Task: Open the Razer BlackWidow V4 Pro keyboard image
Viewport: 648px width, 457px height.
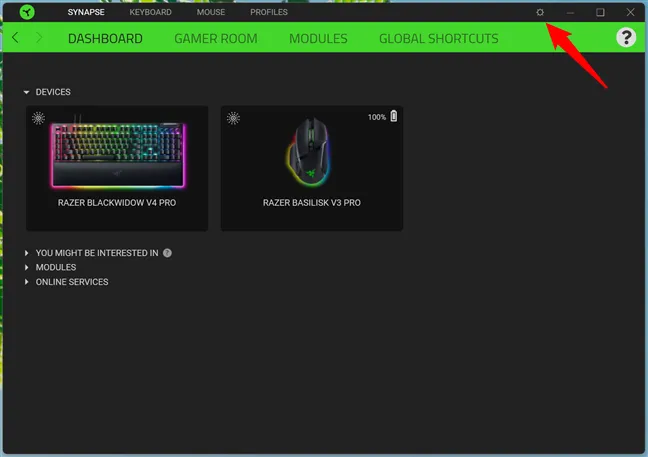Action: pos(118,154)
